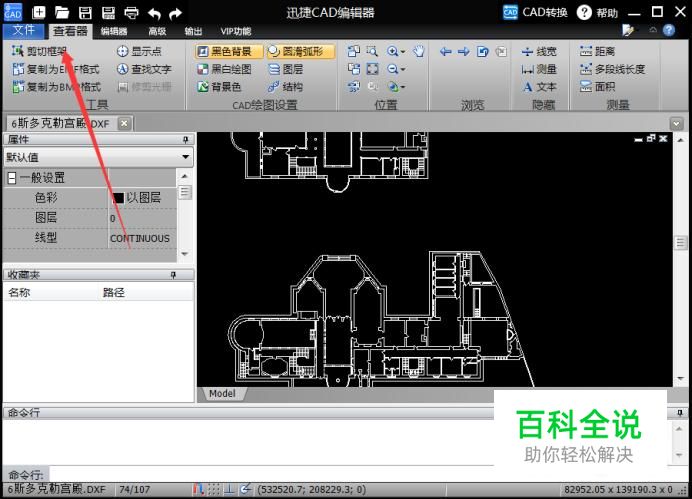The height and width of the screenshot is (499, 692).
Task: Open 结构 structure panel
Action: tap(286, 86)
